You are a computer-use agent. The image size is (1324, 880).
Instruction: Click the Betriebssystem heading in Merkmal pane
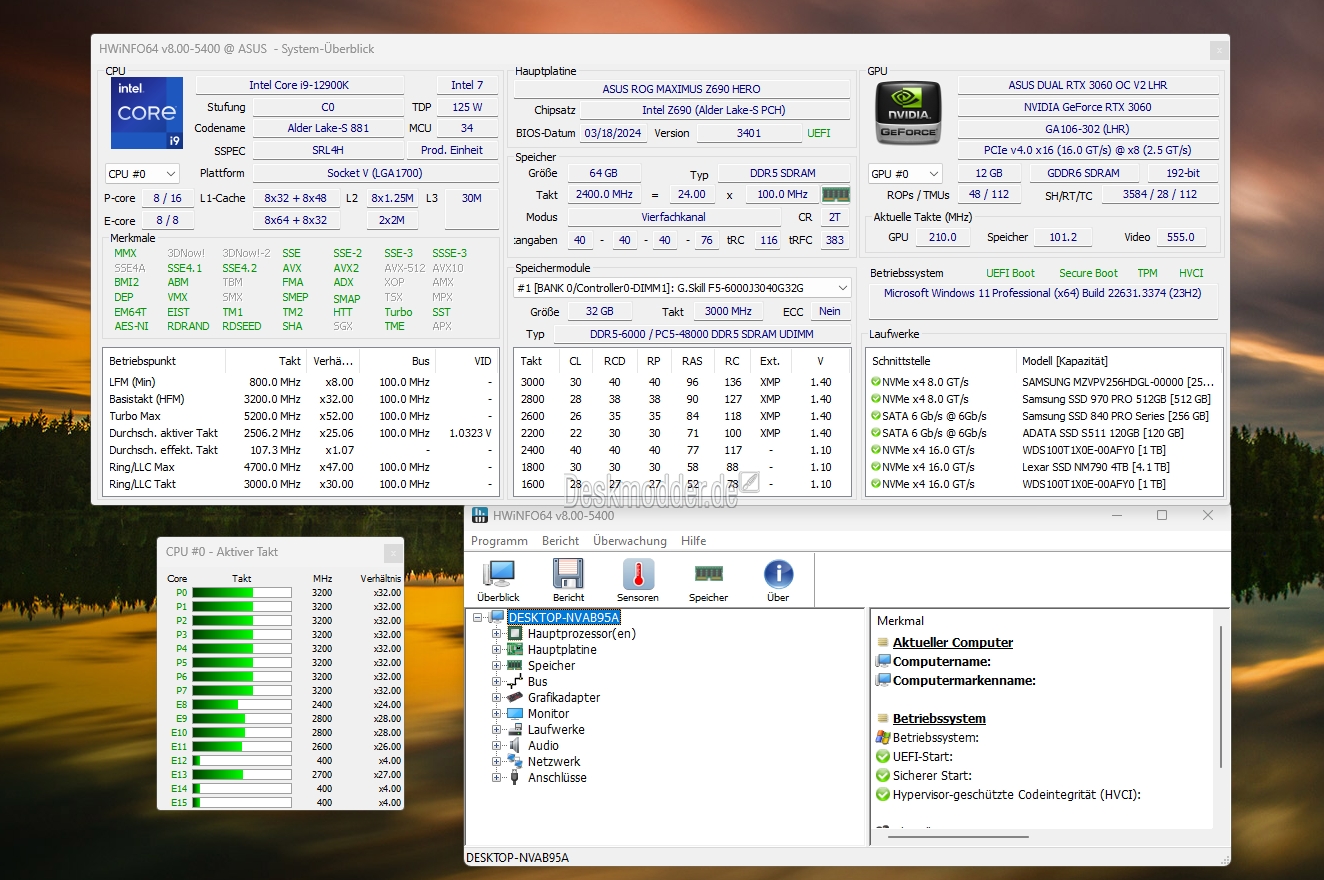pos(939,719)
